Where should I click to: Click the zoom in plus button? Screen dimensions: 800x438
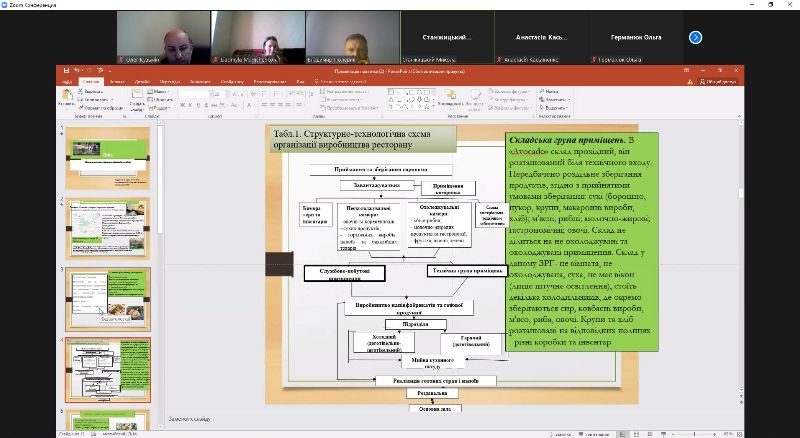tap(715, 434)
